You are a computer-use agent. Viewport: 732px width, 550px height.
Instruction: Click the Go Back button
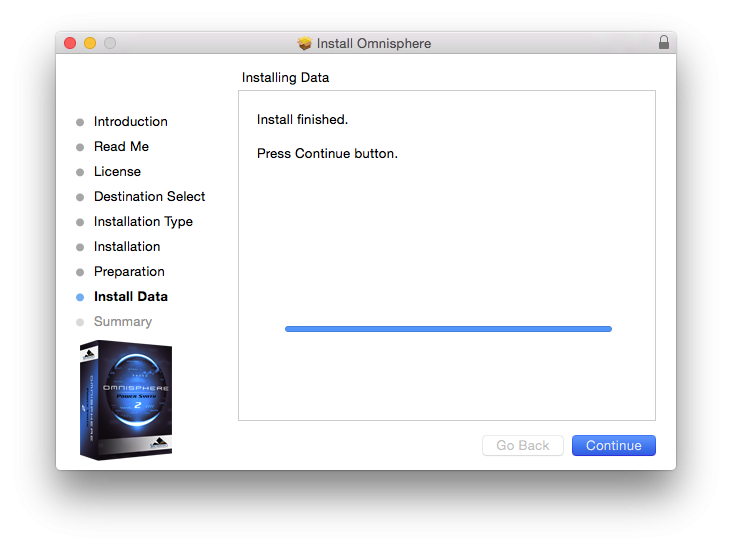(x=522, y=445)
